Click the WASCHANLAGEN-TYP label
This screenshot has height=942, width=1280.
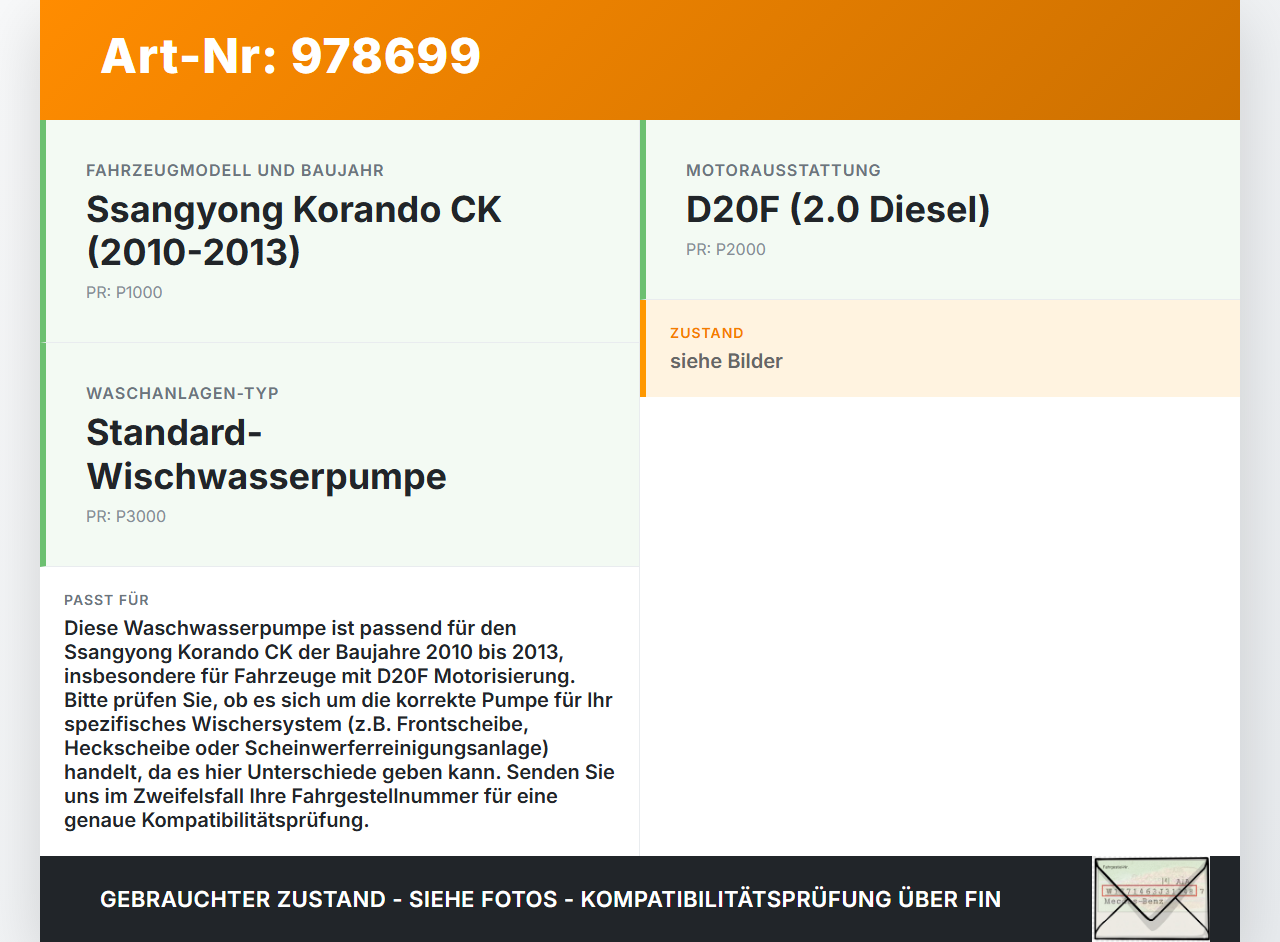183,393
